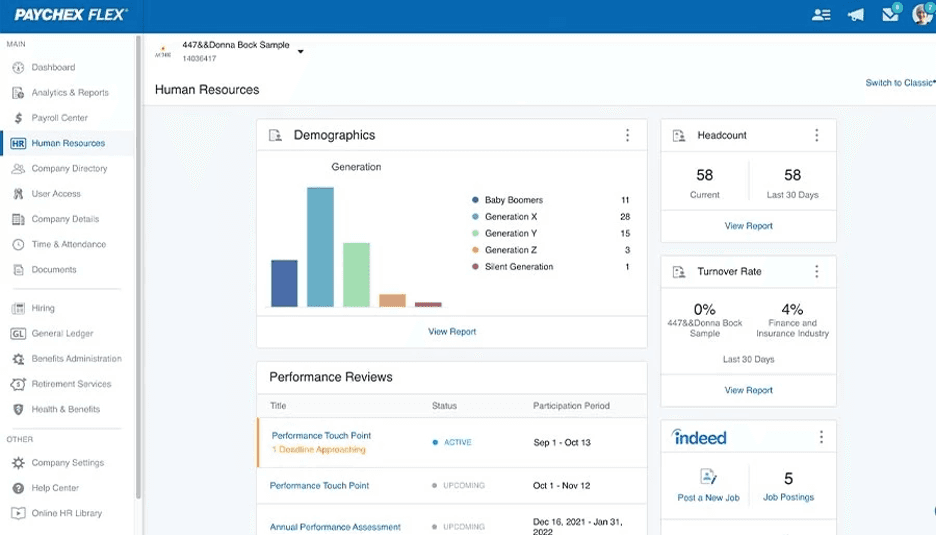Go to Analytics & Reports in sidebar
The height and width of the screenshot is (536, 936).
point(69,93)
